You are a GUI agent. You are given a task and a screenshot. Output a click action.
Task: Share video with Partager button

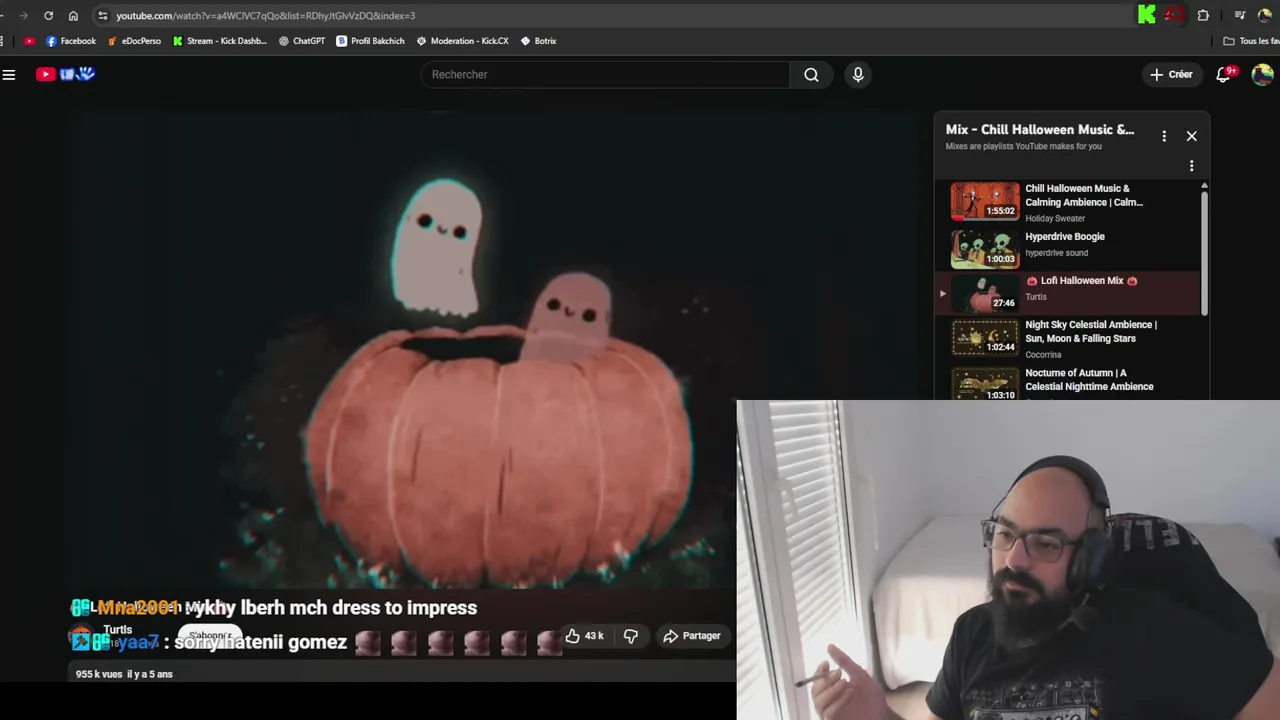(691, 636)
